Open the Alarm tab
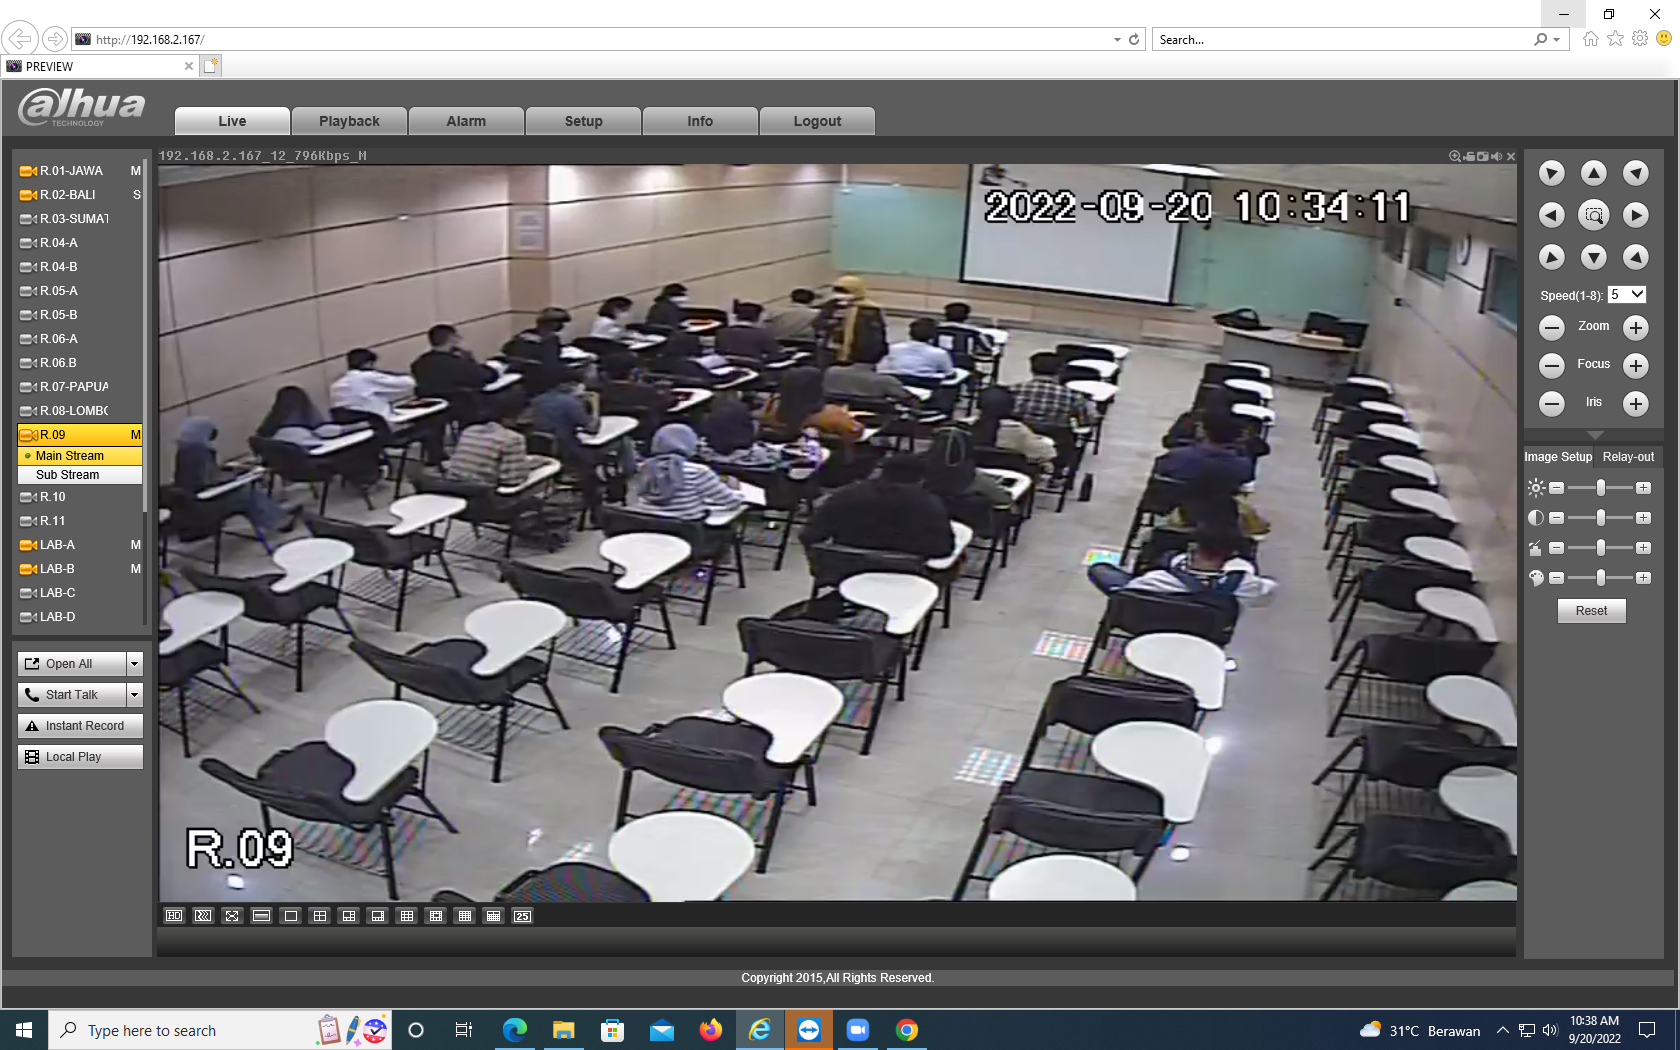 466,121
